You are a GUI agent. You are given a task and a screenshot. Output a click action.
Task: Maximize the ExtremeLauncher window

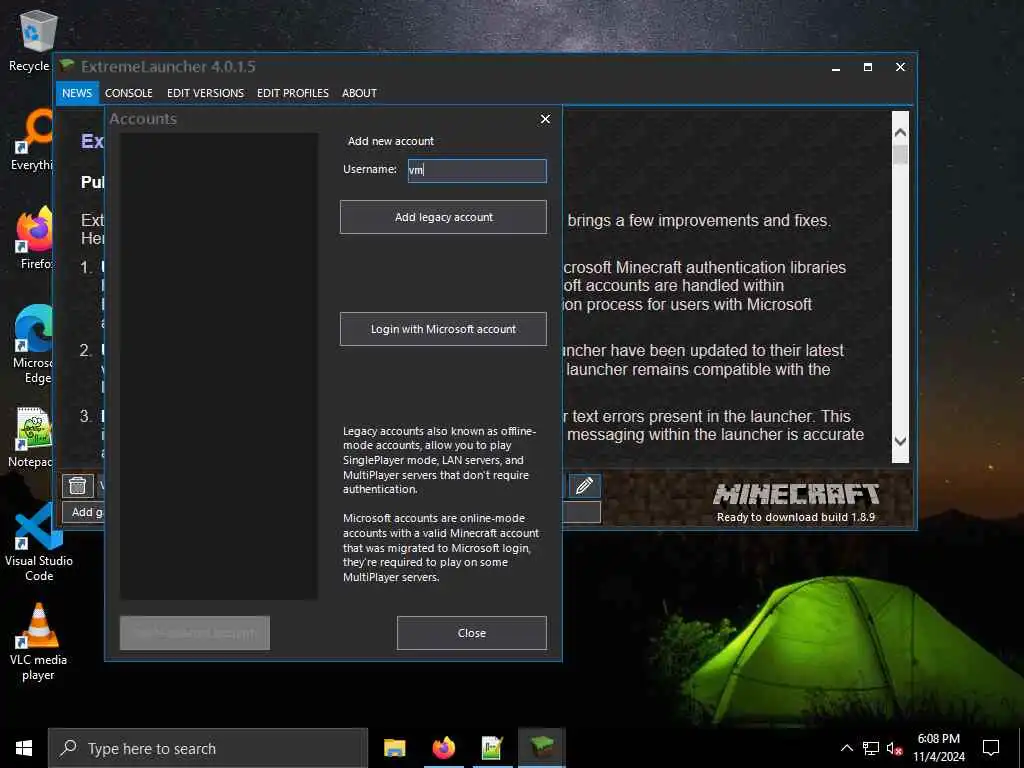(x=868, y=67)
